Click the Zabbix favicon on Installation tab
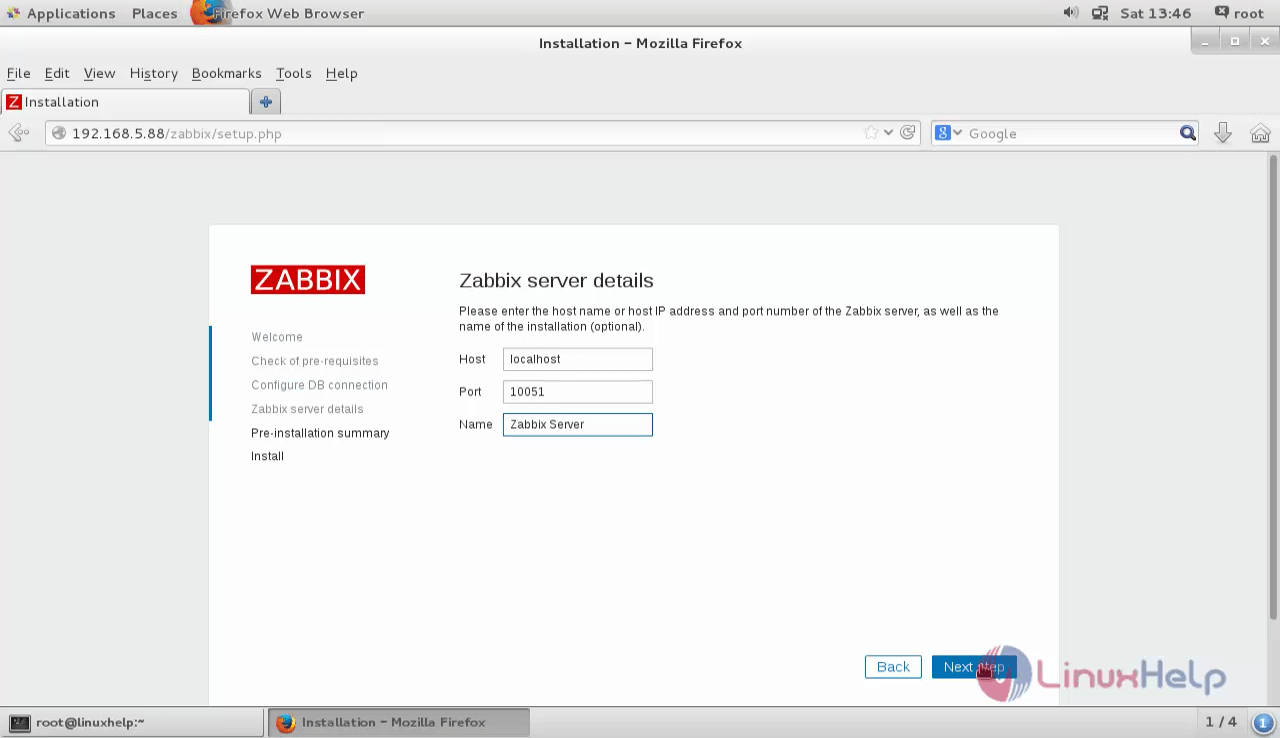 click(14, 102)
